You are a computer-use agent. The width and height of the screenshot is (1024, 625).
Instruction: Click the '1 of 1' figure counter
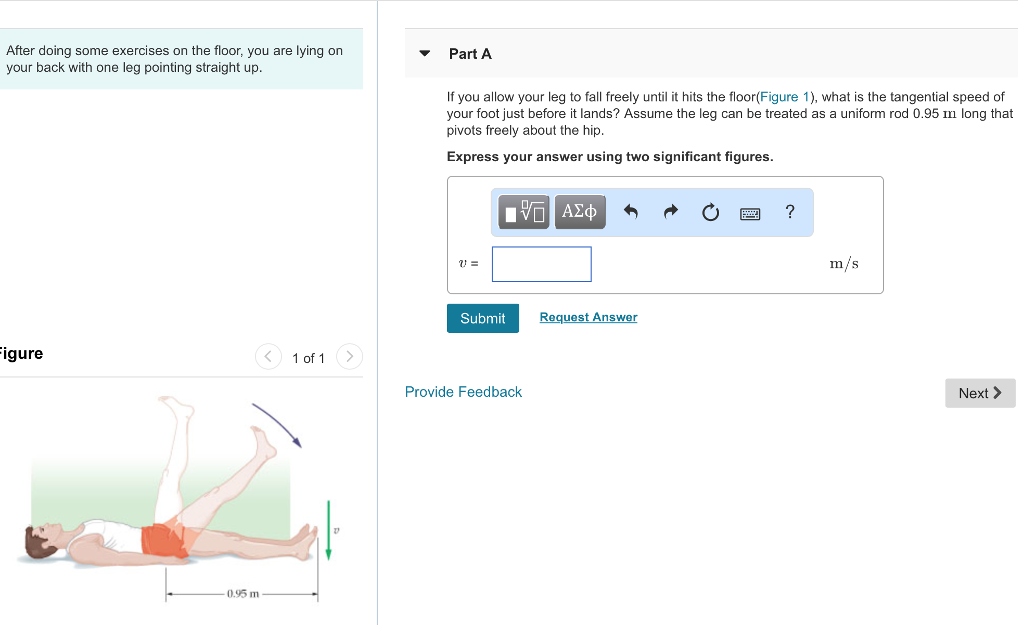(308, 358)
